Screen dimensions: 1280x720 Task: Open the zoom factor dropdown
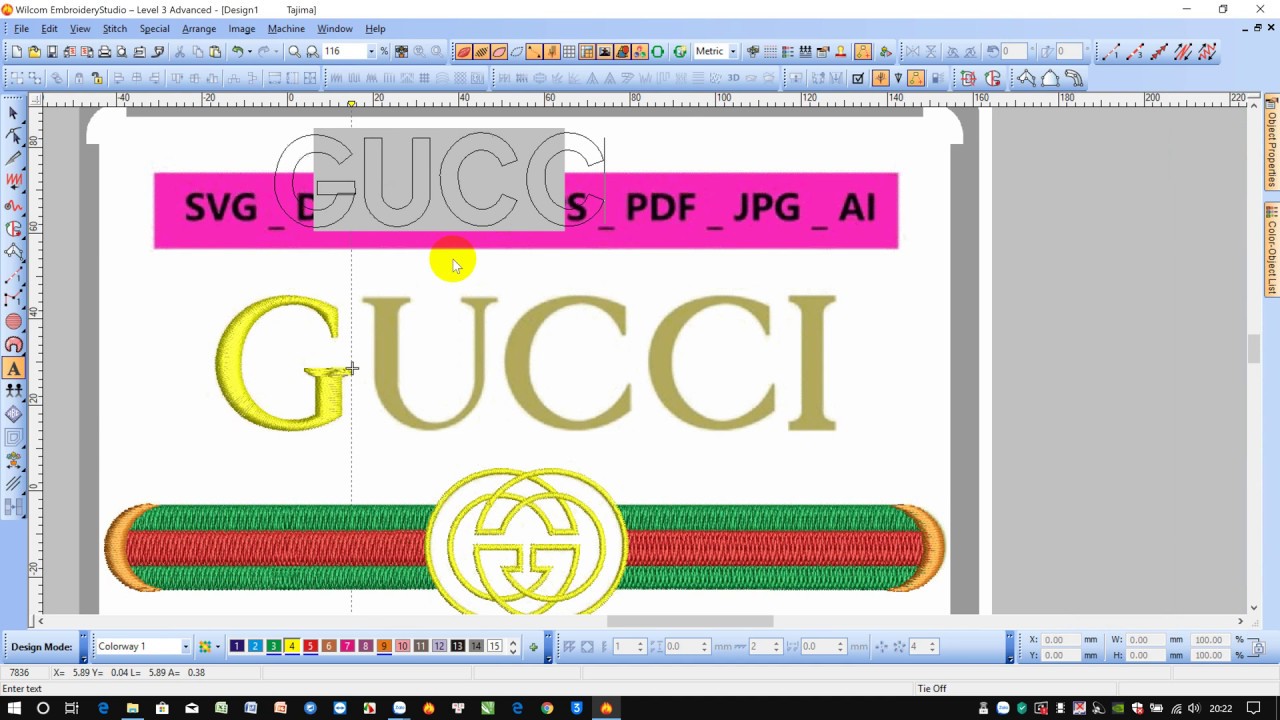click(x=371, y=52)
